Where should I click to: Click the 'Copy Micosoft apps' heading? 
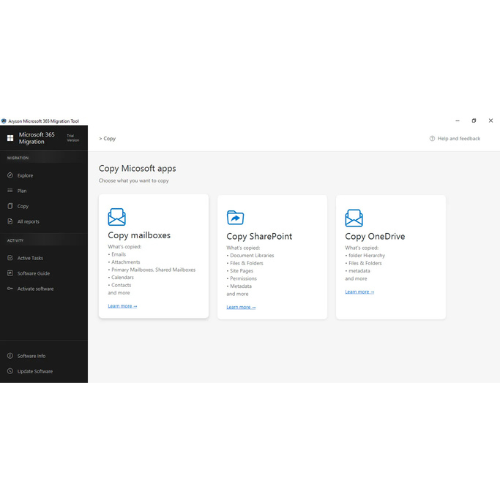137,168
